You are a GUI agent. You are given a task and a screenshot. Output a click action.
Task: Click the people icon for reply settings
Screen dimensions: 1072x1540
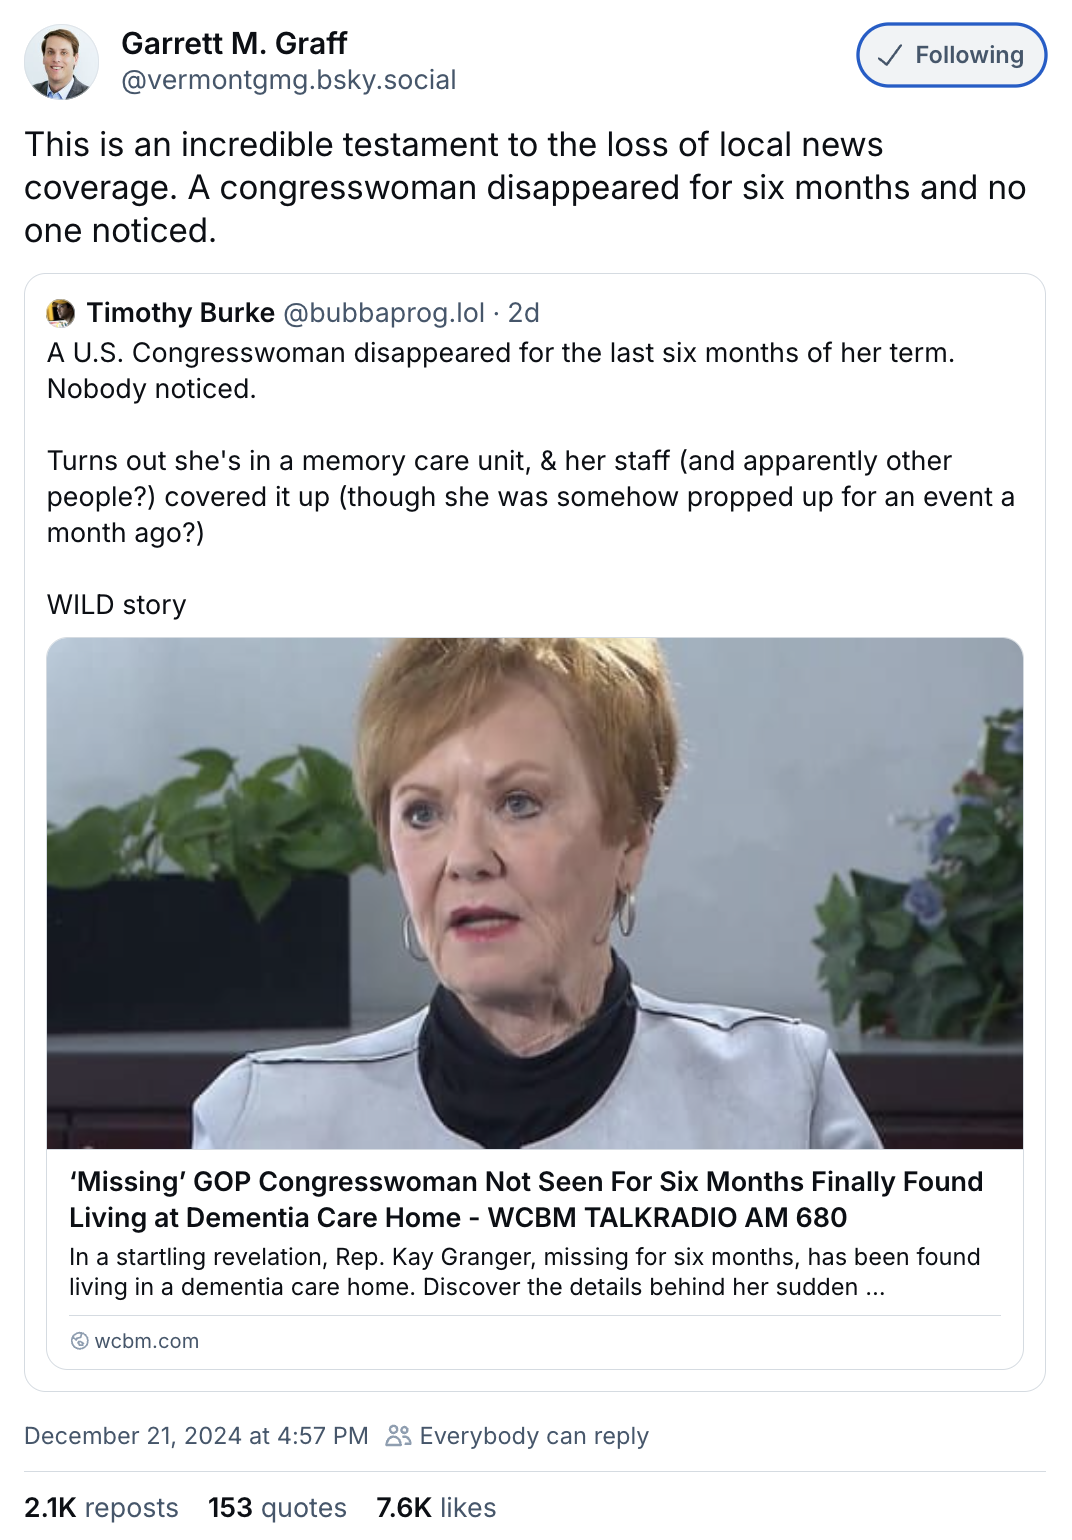coord(398,1436)
